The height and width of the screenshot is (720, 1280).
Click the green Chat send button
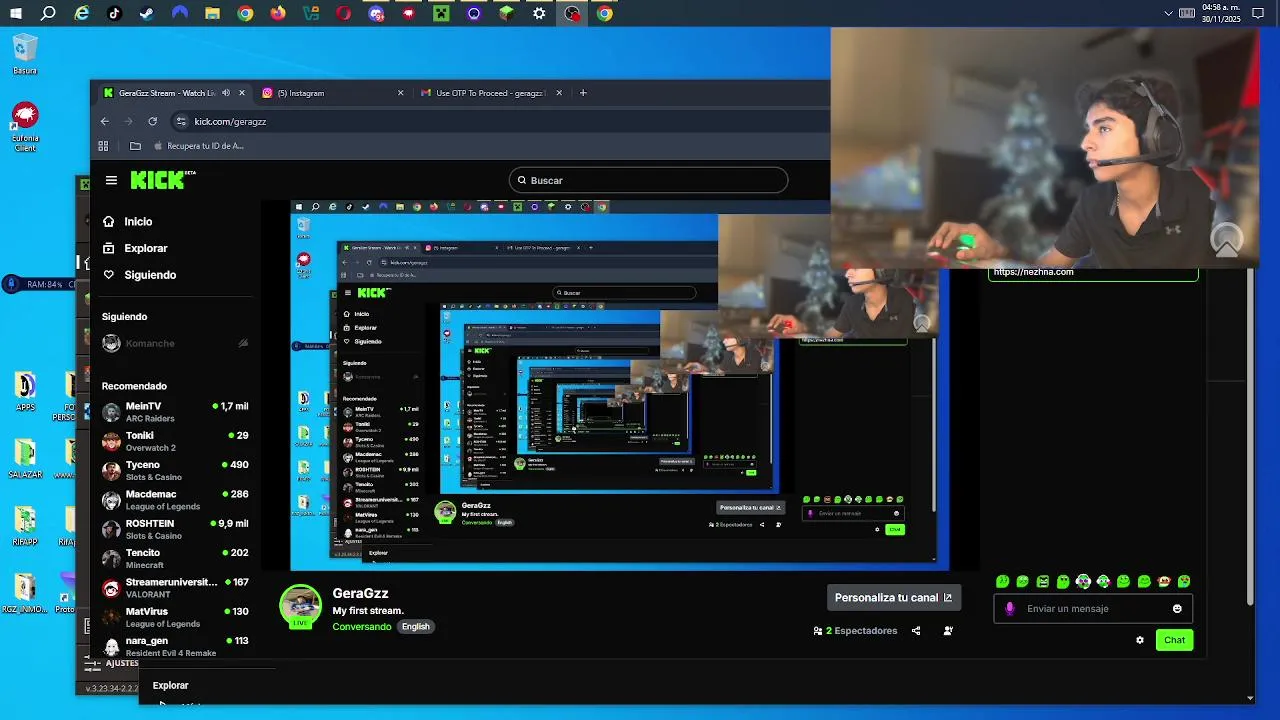point(1174,640)
